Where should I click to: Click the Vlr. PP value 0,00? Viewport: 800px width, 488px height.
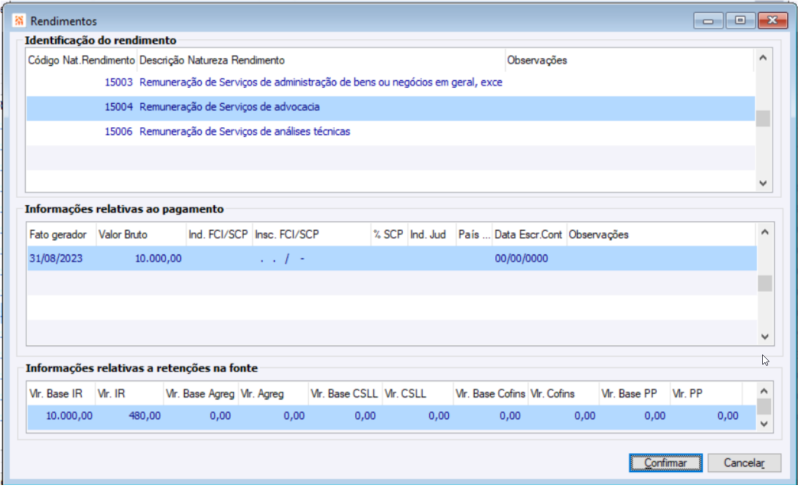point(728,416)
